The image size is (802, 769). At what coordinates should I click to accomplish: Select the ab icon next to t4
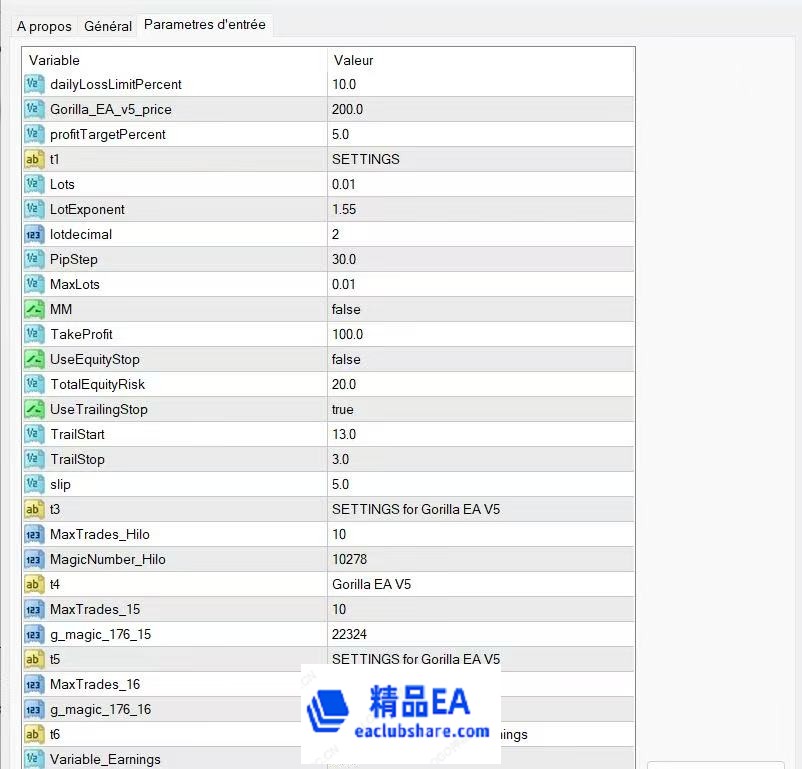click(33, 584)
